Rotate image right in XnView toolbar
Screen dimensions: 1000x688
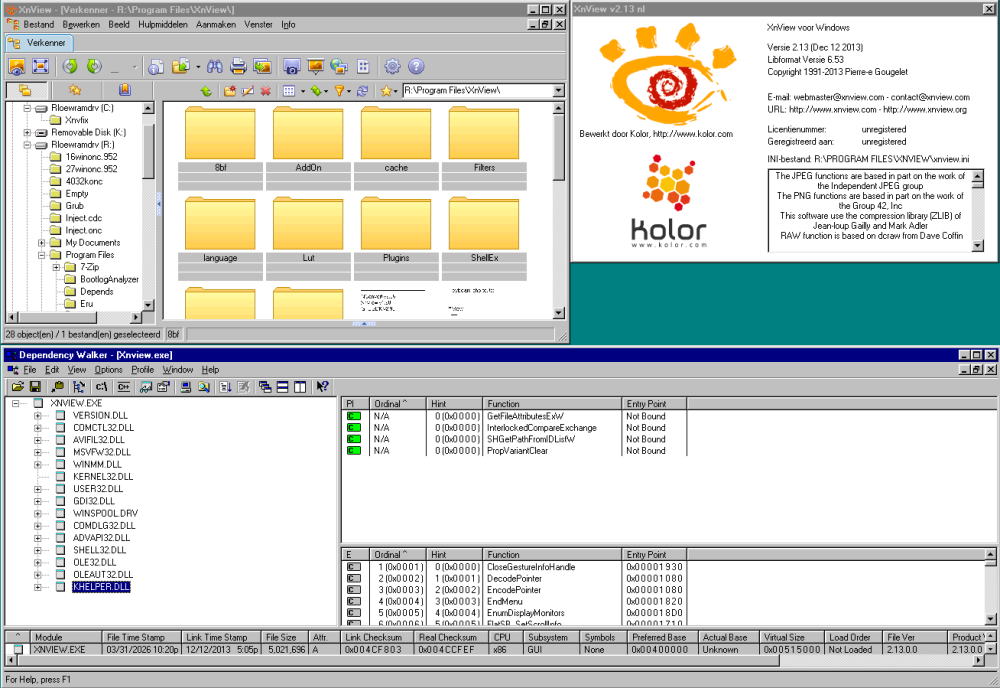pyautogui.click(x=94, y=66)
